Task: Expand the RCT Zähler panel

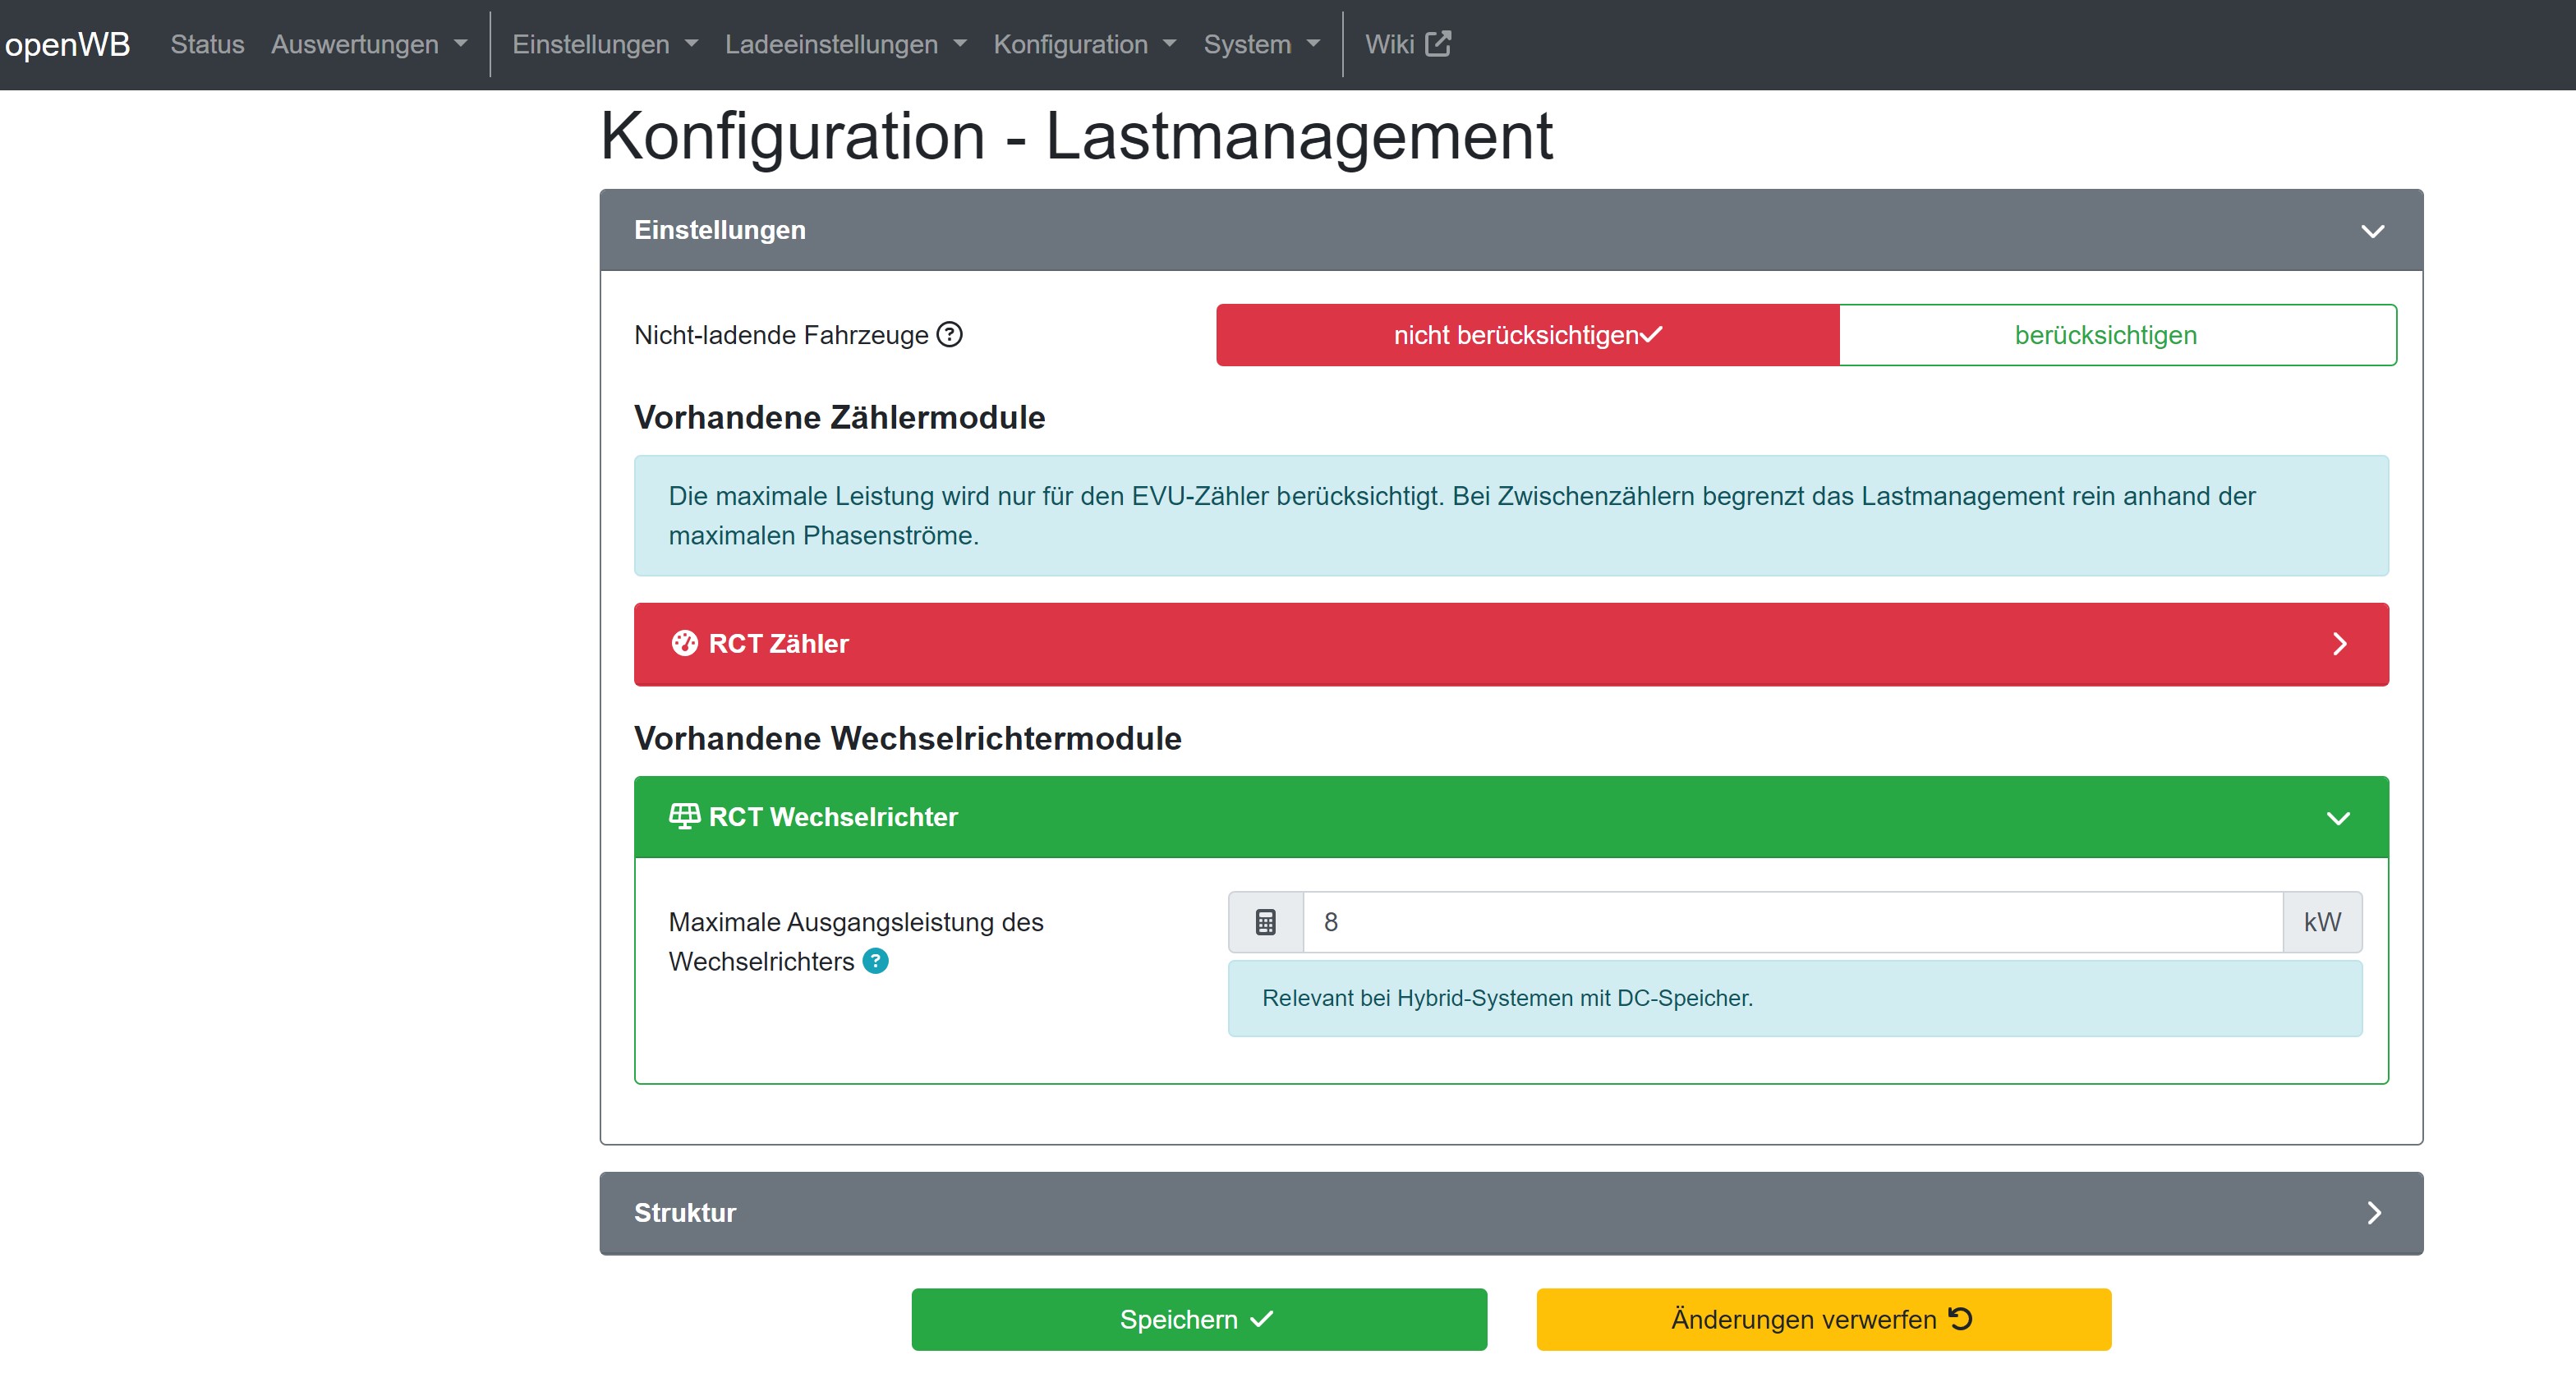Action: (2339, 644)
